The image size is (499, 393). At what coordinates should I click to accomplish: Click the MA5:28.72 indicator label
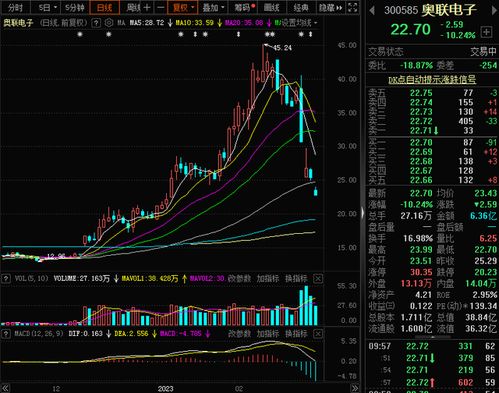pos(147,23)
